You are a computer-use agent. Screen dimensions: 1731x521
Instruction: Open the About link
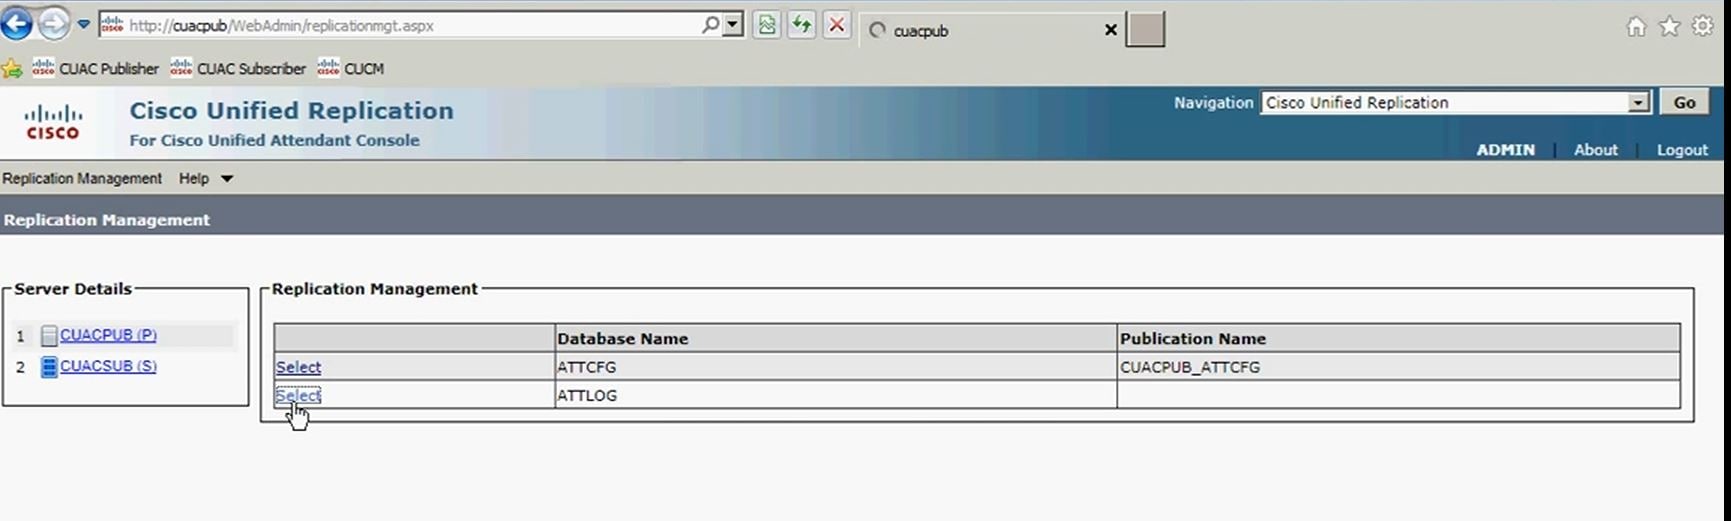pyautogui.click(x=1595, y=150)
